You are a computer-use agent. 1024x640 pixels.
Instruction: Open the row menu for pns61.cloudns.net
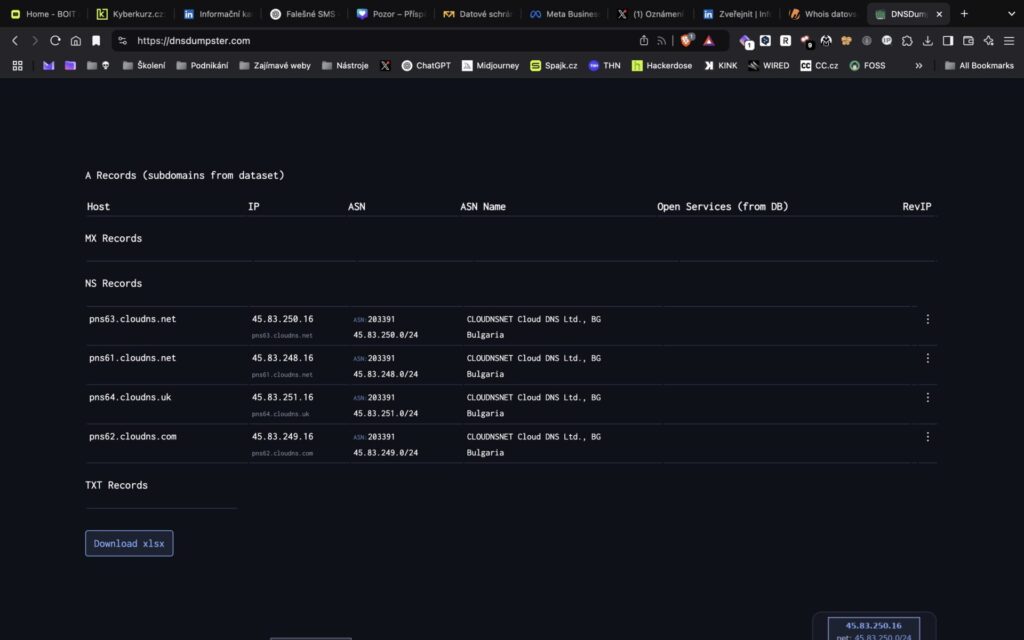point(927,359)
